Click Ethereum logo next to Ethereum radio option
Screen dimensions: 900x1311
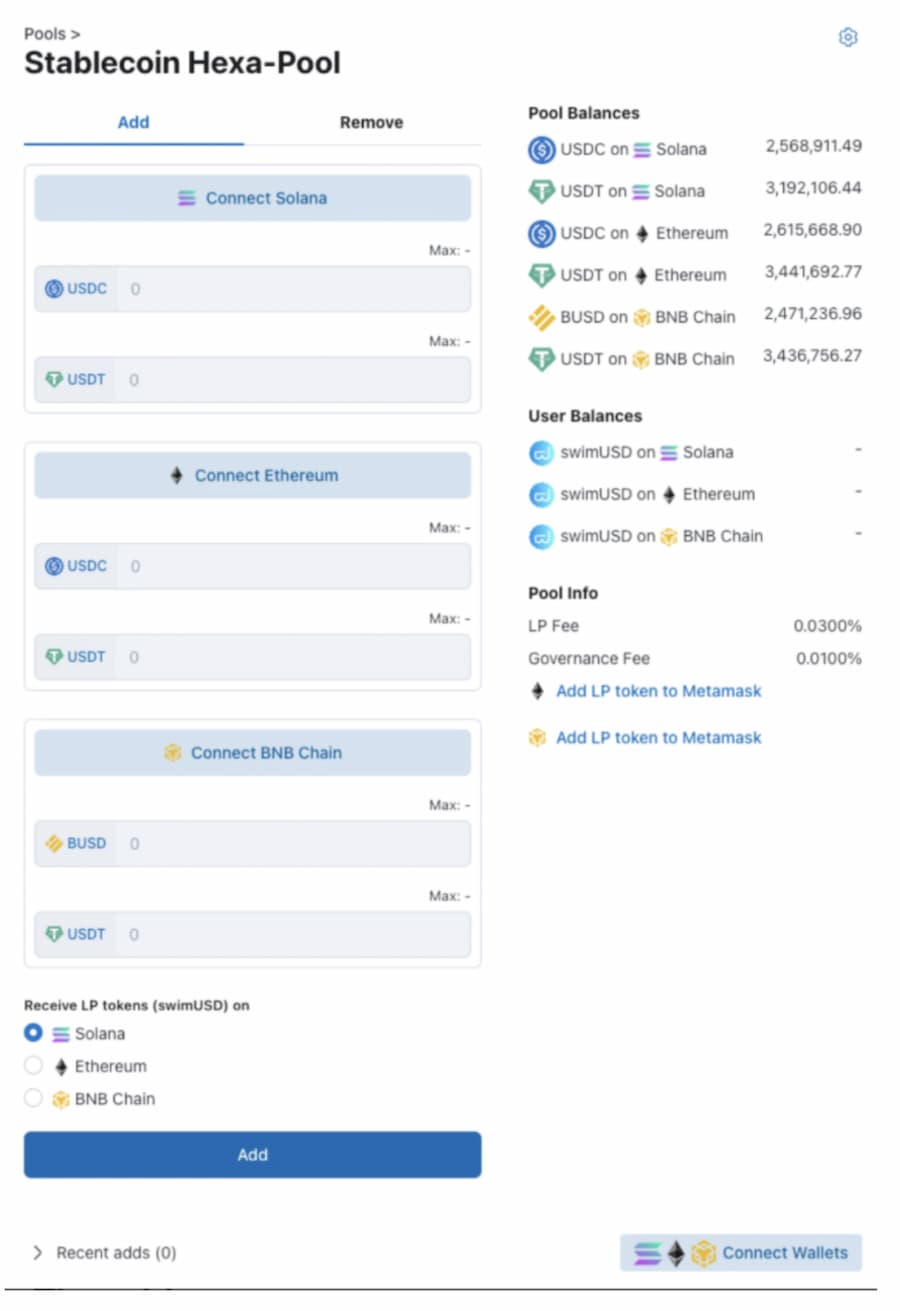point(61,1067)
